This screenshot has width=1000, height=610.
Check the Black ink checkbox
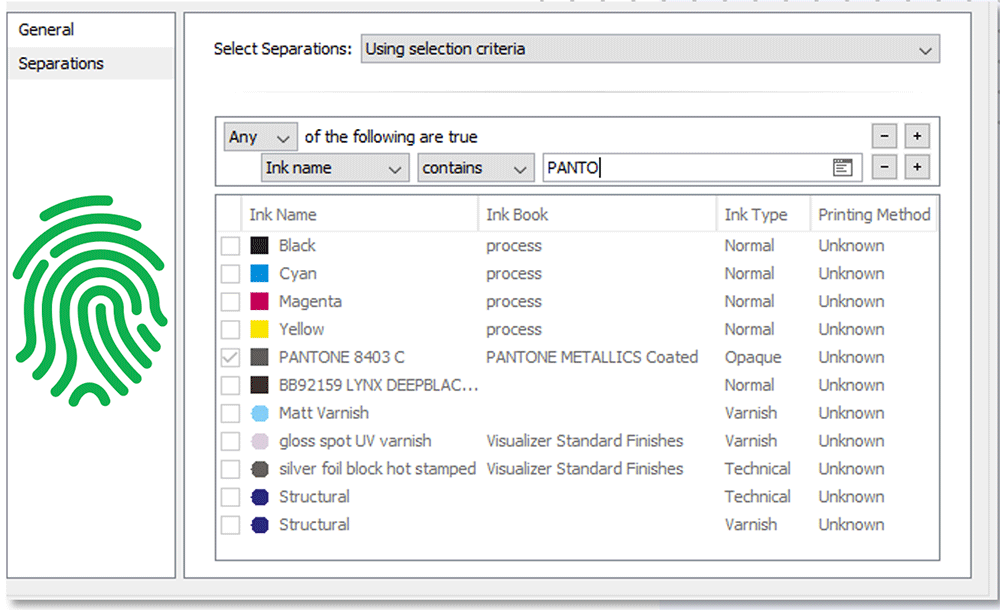point(230,246)
